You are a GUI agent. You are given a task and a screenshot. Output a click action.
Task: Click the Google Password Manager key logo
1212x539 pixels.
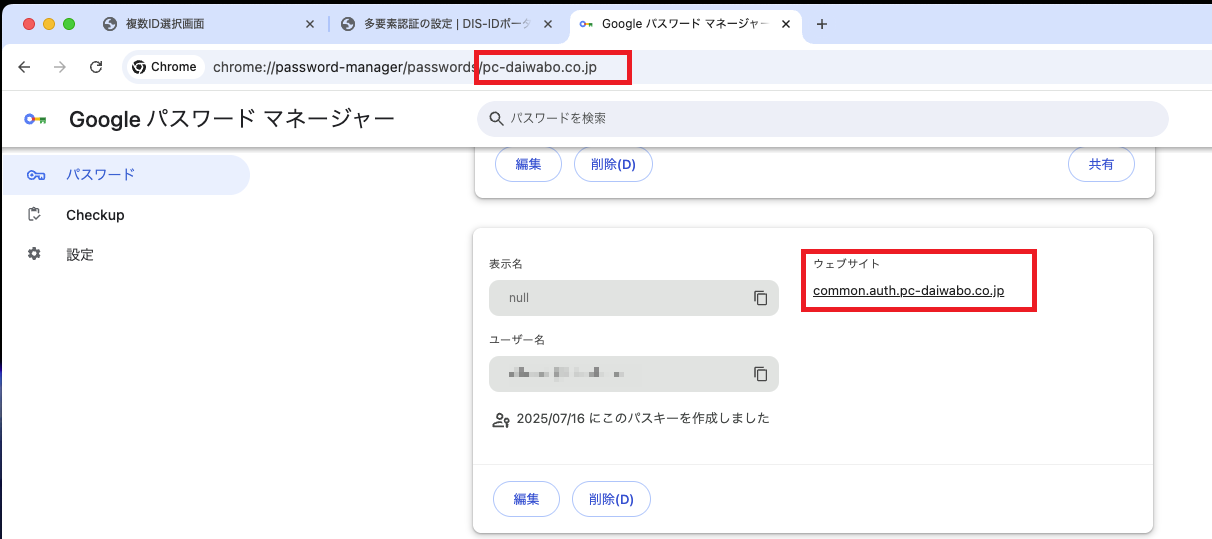click(x=36, y=120)
